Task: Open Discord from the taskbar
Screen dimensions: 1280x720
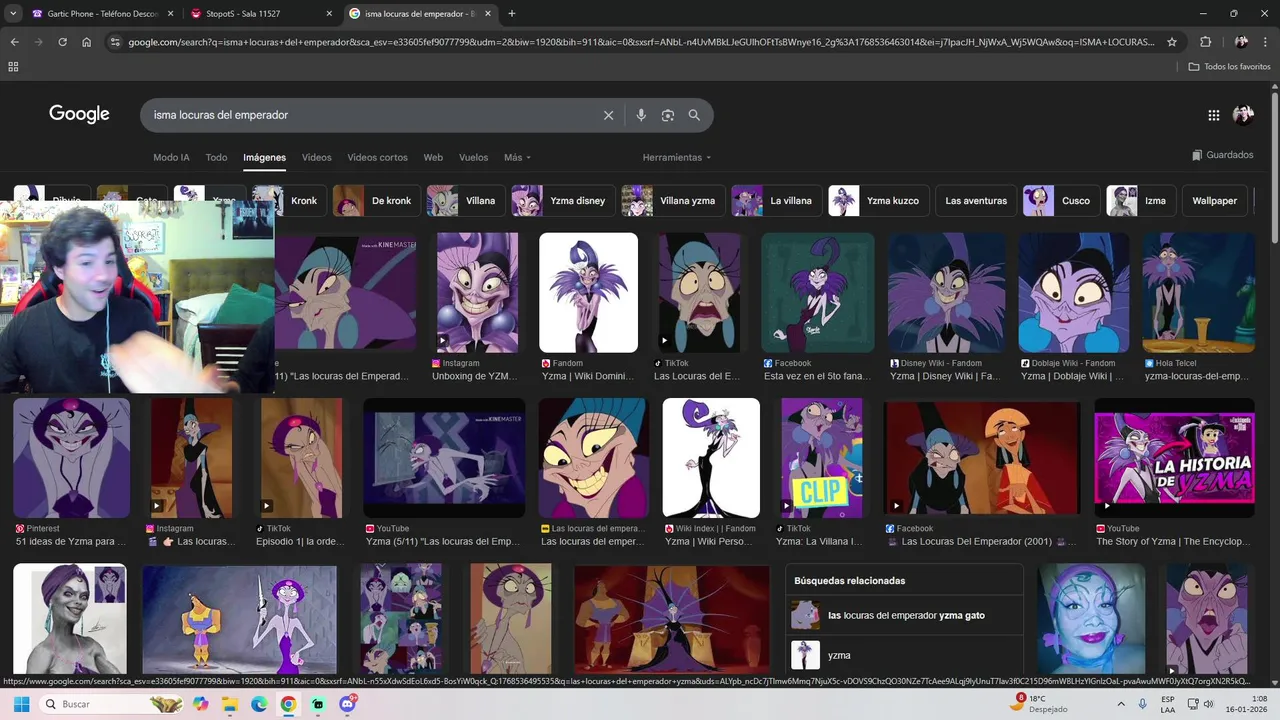Action: [x=347, y=704]
